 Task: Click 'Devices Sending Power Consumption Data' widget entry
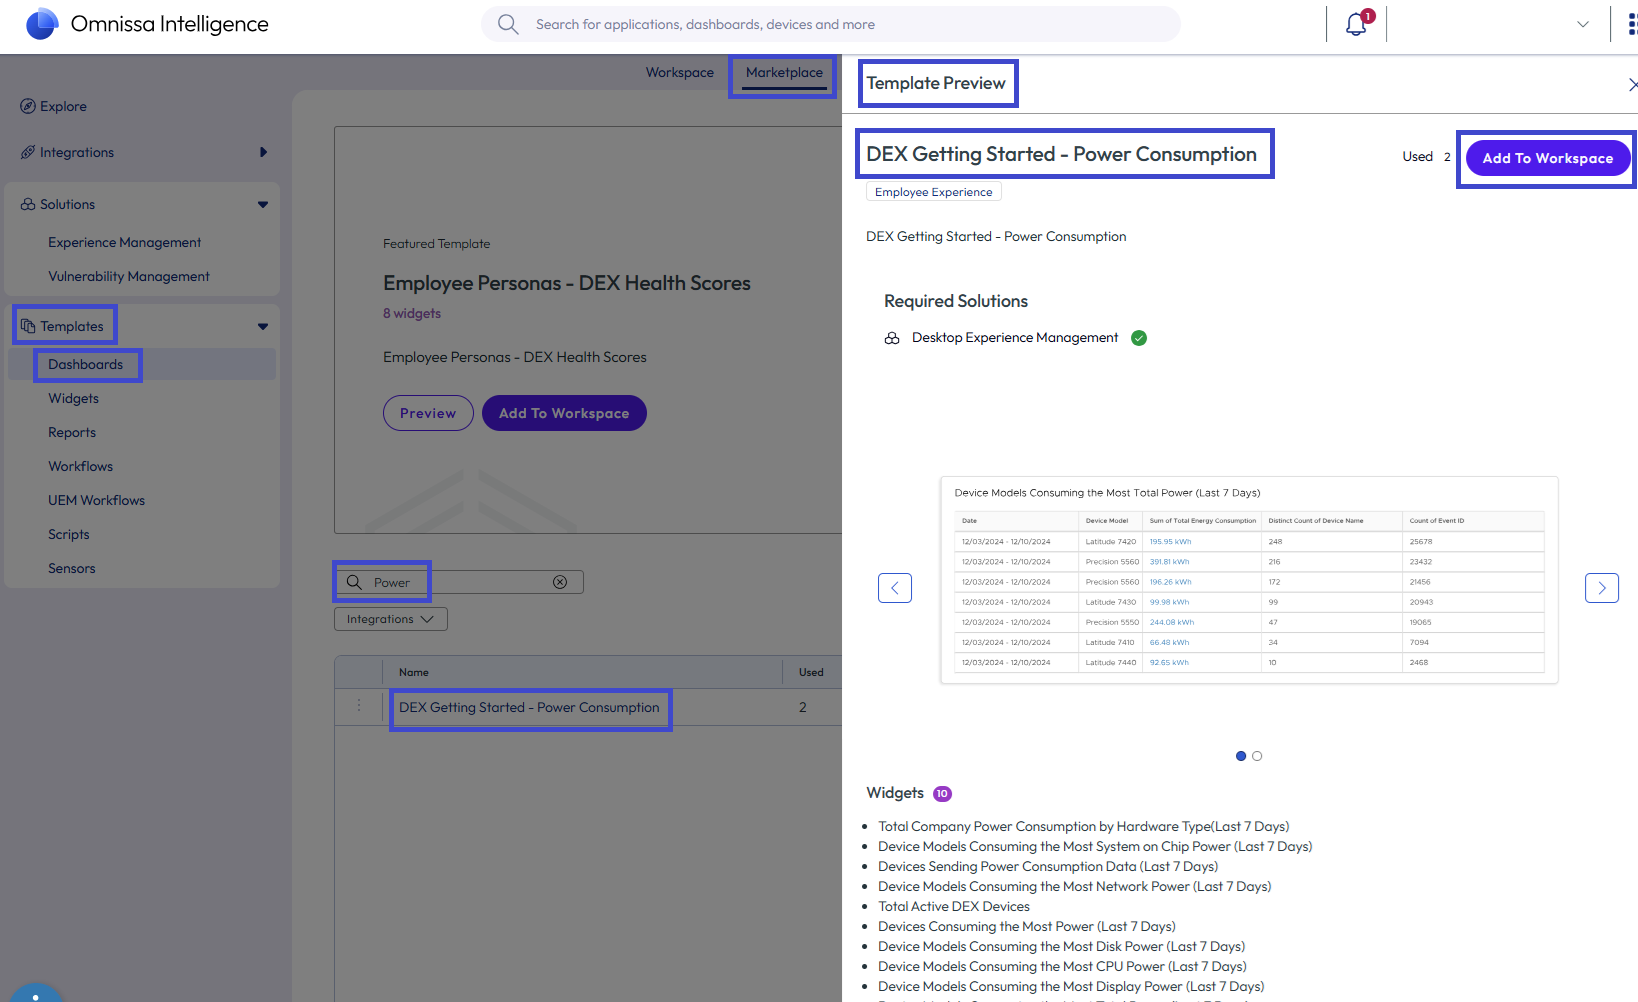coord(1048,866)
